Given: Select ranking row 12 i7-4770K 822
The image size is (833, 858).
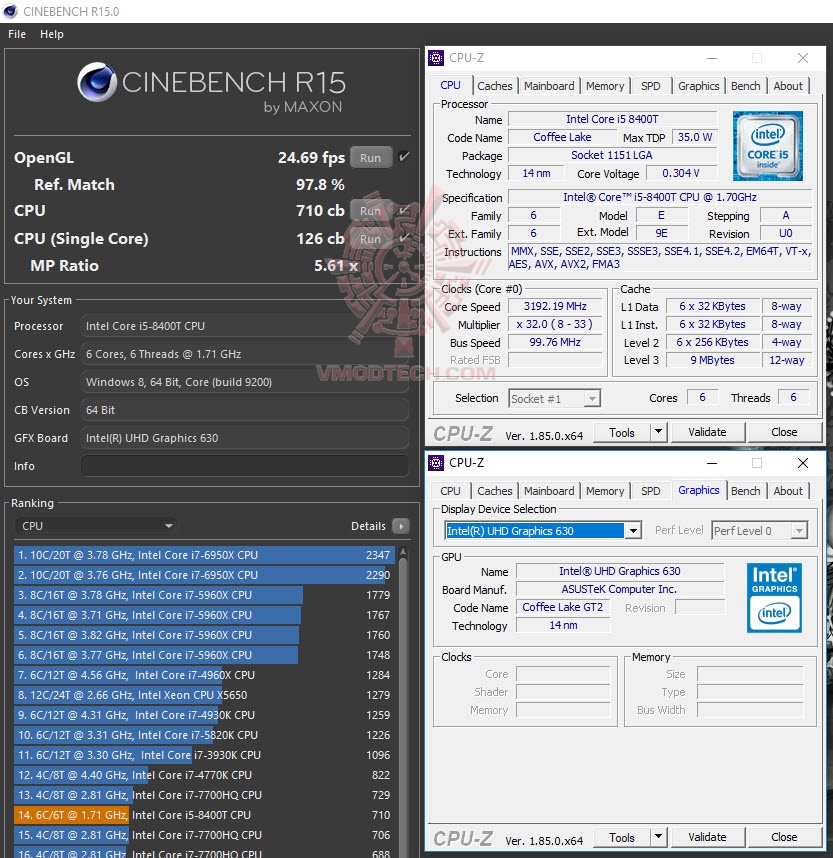Looking at the screenshot, I should coord(204,775).
